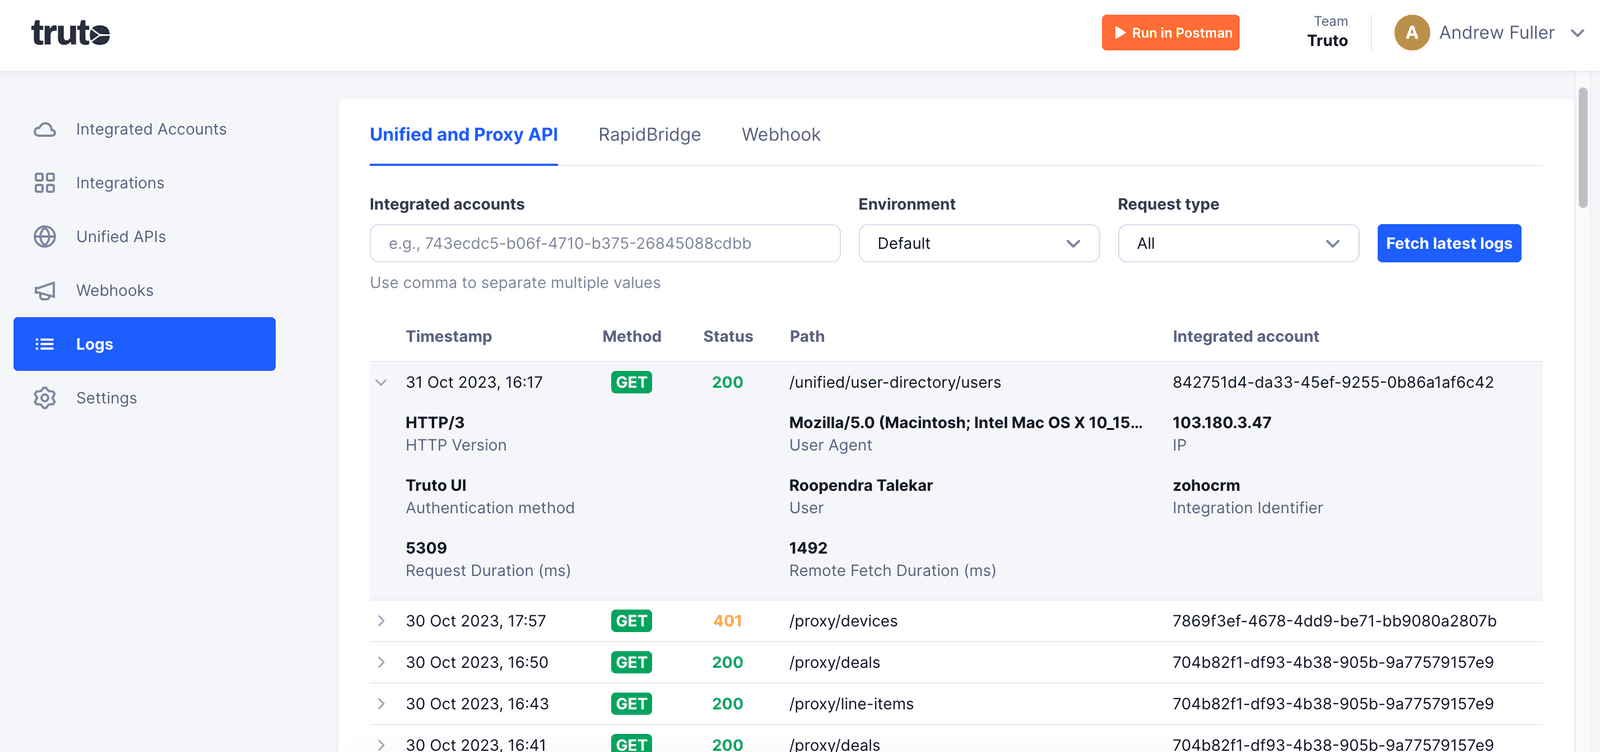
Task: Open the Request type dropdown
Action: click(1238, 244)
